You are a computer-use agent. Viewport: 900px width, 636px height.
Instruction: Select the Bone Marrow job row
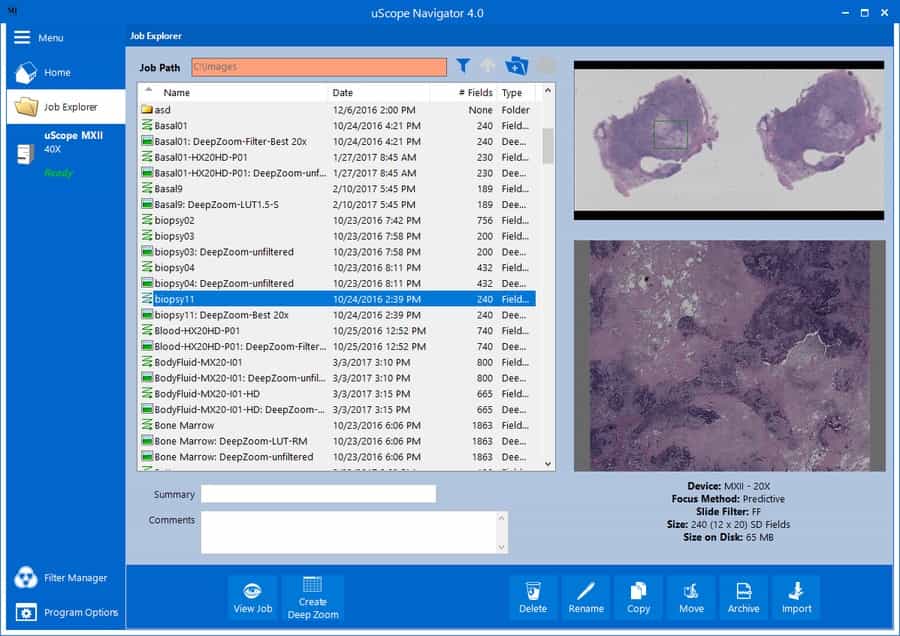coord(184,426)
